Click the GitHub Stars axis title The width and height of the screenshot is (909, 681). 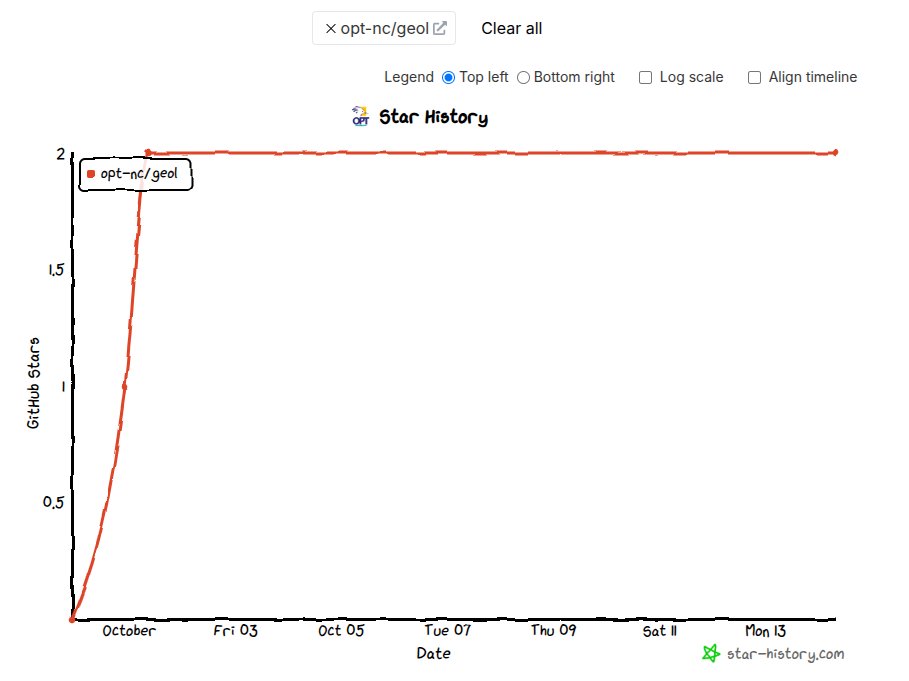[34, 383]
